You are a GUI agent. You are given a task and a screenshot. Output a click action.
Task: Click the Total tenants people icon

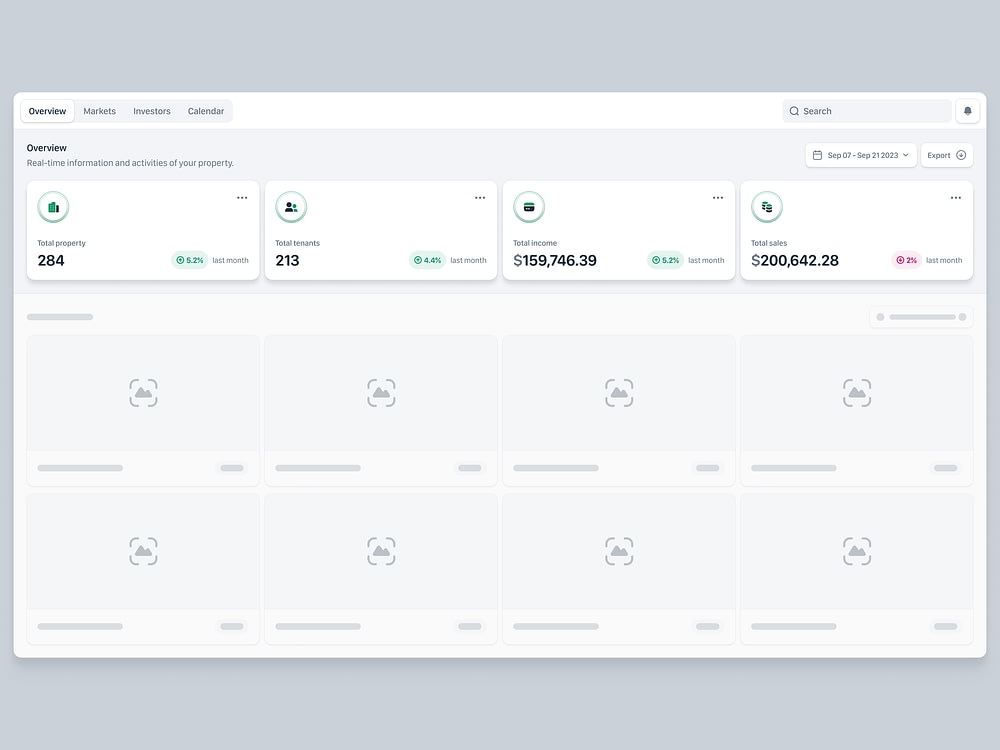click(x=291, y=207)
